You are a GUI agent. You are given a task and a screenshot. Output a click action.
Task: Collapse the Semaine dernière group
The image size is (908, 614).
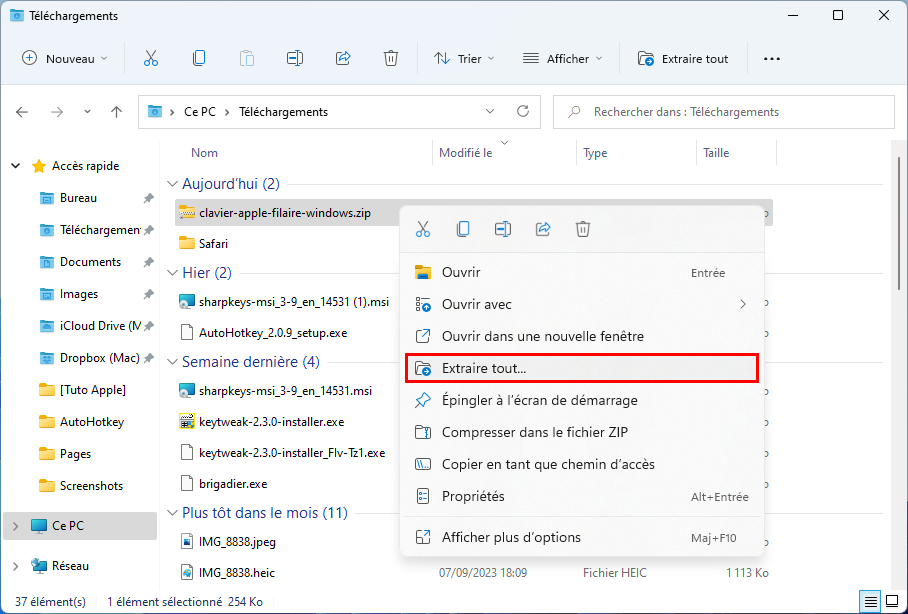pyautogui.click(x=172, y=362)
